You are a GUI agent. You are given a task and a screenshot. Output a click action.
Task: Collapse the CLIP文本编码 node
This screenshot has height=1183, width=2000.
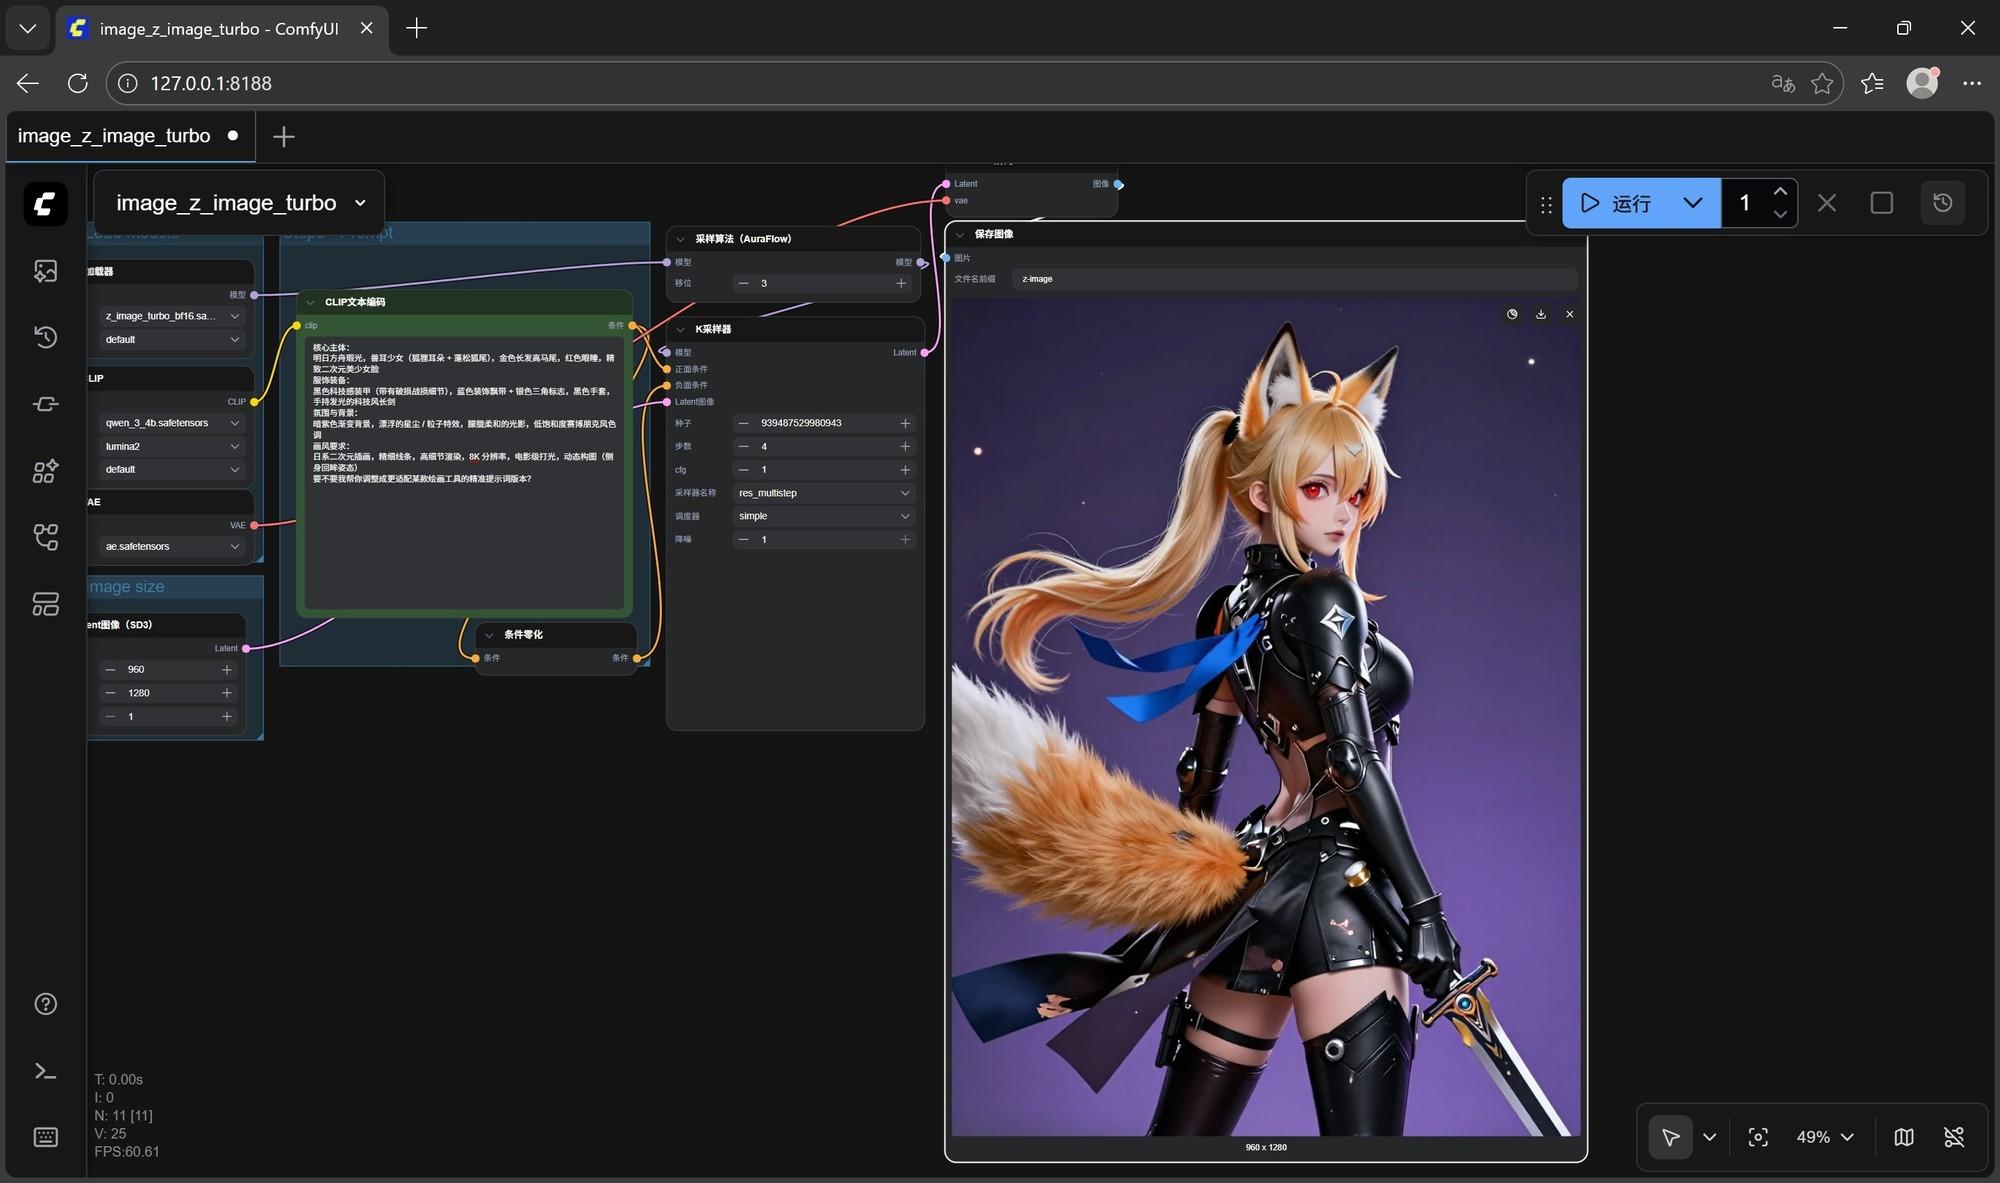(x=310, y=302)
